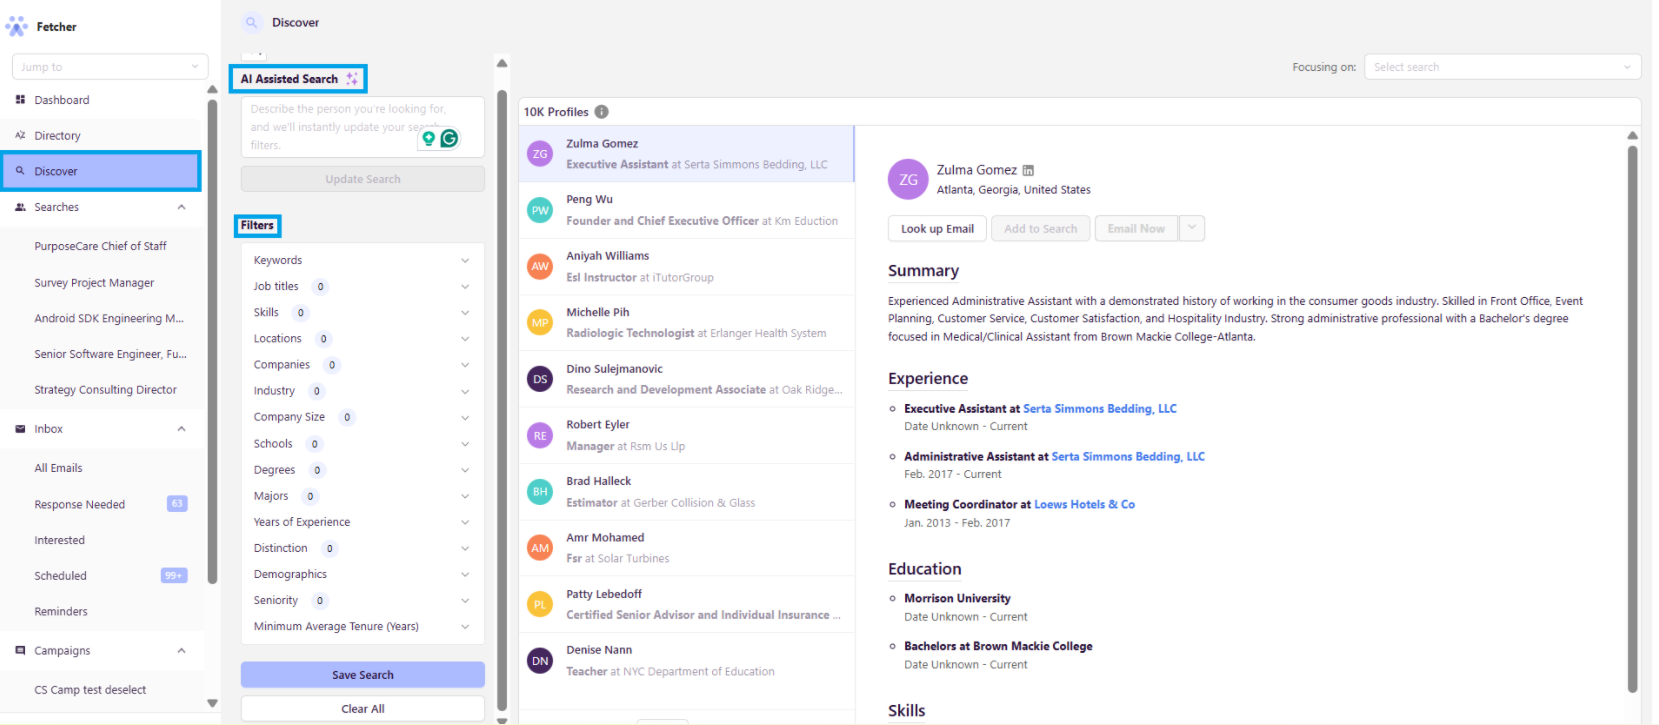Click the MP avatar for Michelle Pih

540,322
